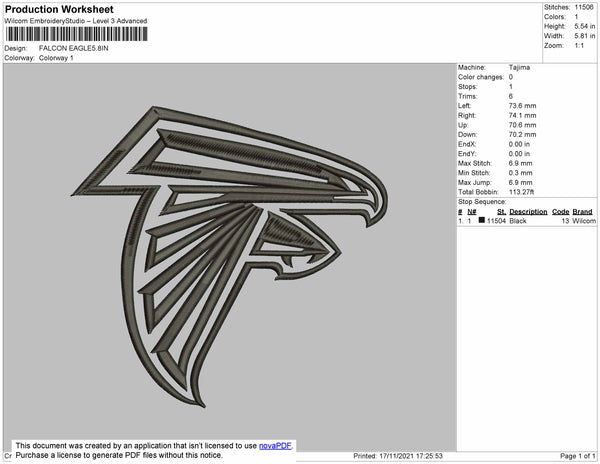This screenshot has height=464, width=600.
Task: Select the 'Wilcom' brand cell
Action: (x=584, y=221)
